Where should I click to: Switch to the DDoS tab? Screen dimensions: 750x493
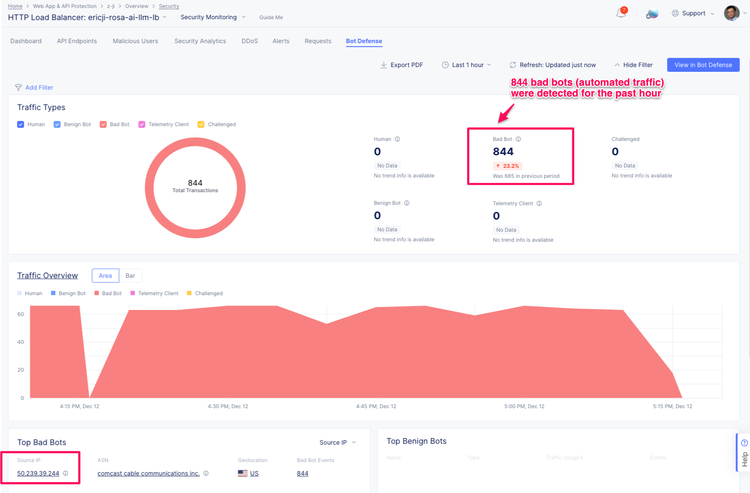[x=249, y=41]
